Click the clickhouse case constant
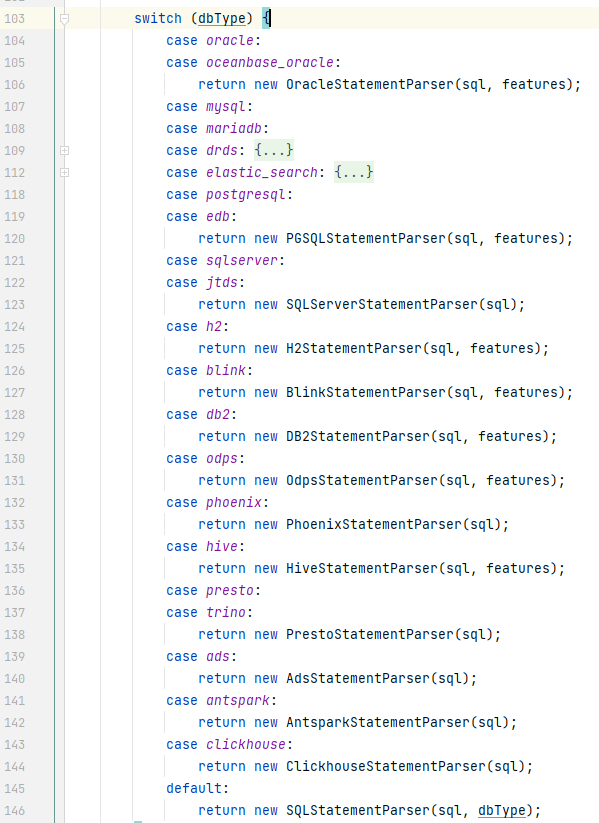 coord(246,744)
